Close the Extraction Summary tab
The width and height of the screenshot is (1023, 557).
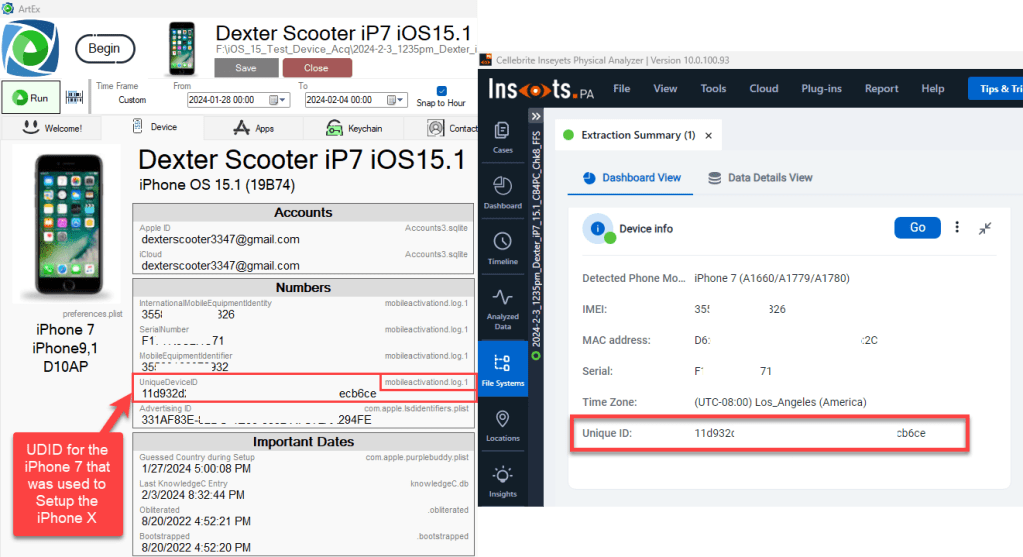tap(709, 135)
